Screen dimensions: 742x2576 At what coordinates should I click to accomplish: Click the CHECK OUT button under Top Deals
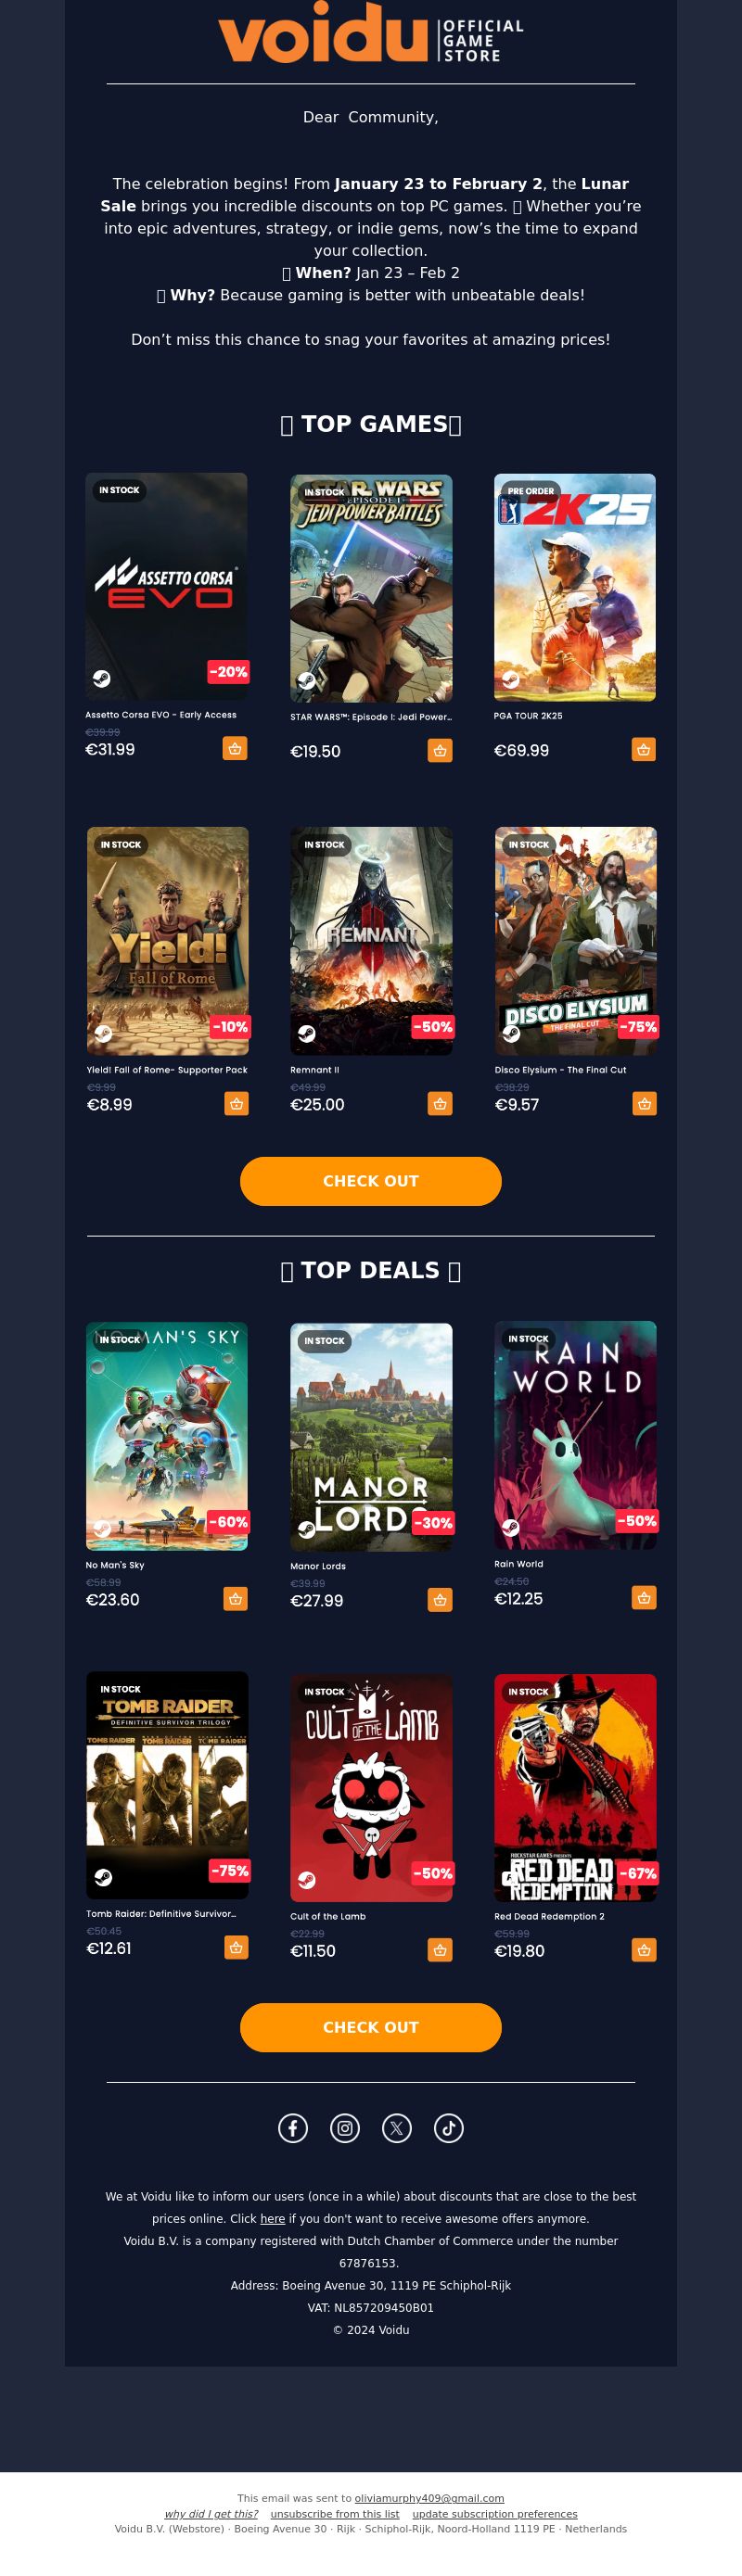coord(371,2027)
